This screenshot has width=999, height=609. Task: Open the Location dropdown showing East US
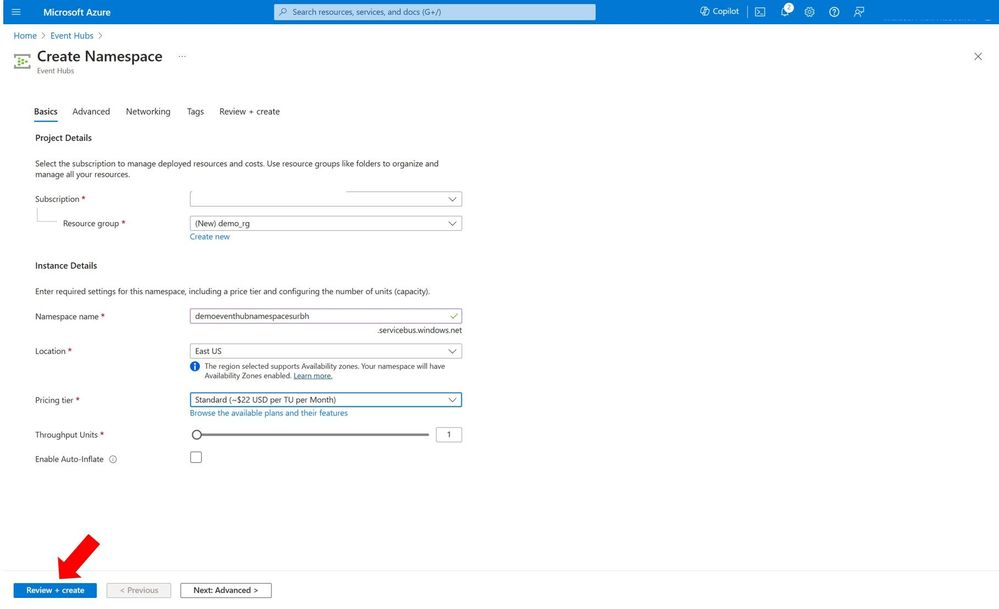click(326, 351)
